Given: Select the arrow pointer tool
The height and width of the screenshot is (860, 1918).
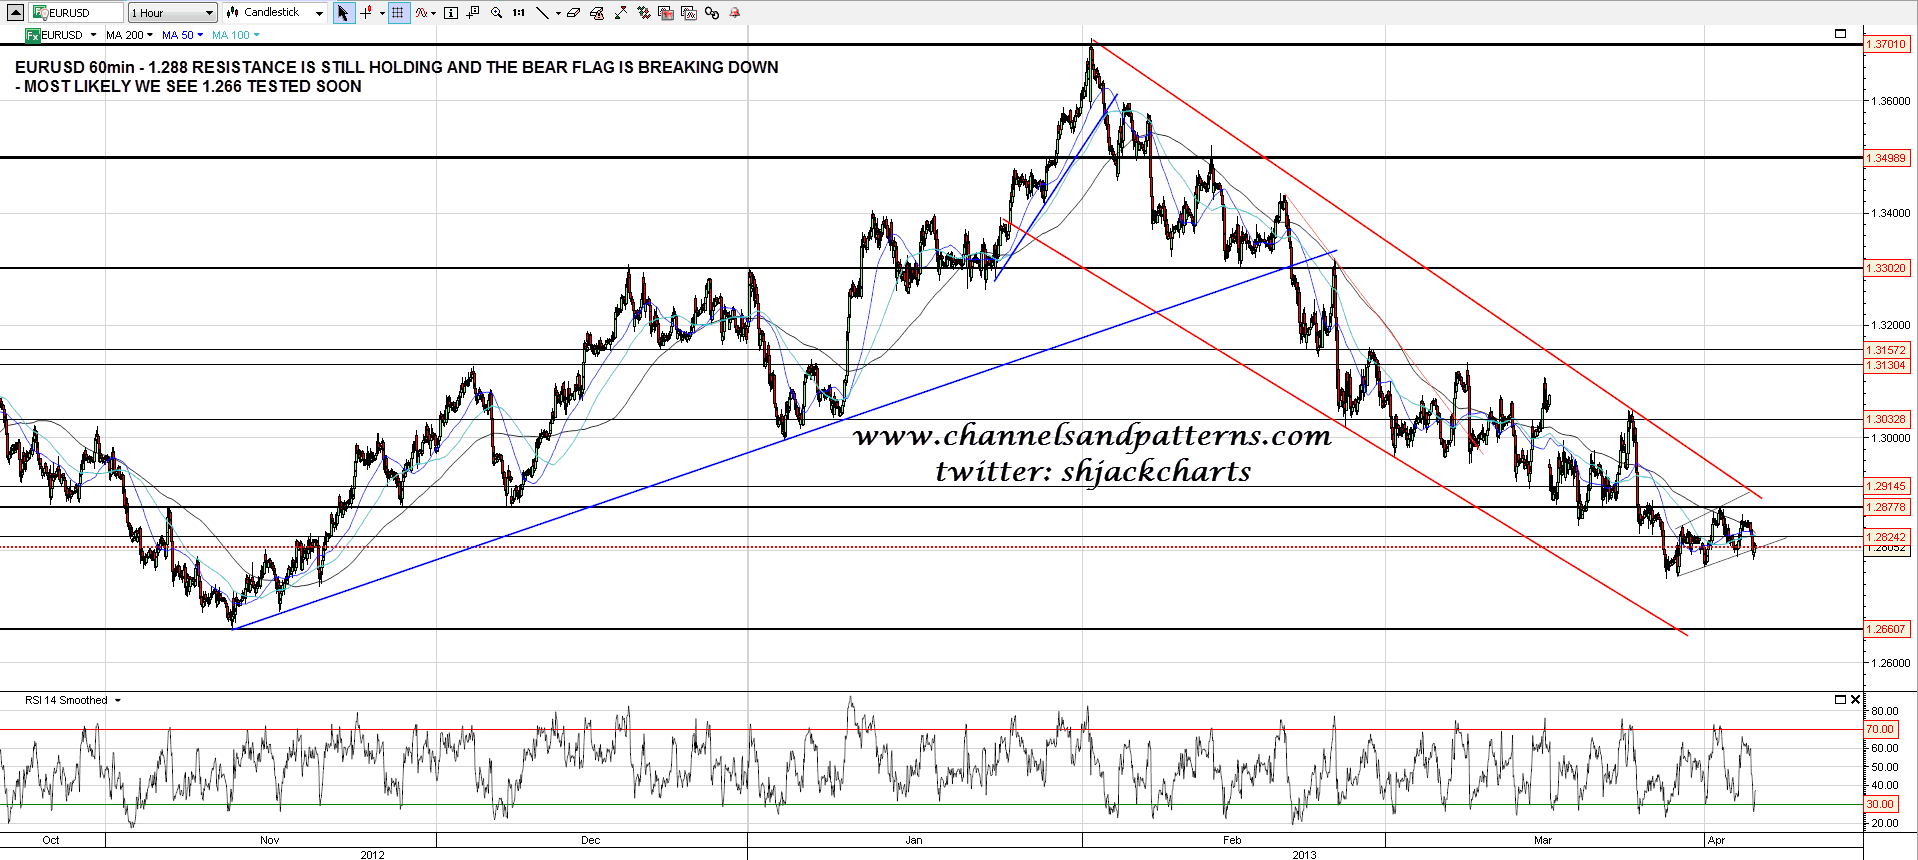Looking at the screenshot, I should 343,13.
